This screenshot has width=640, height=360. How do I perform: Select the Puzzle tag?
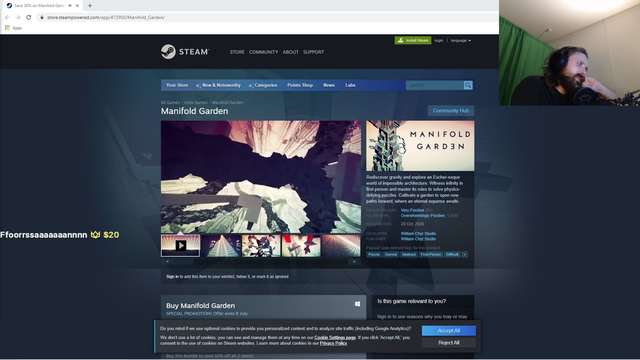pyautogui.click(x=373, y=254)
